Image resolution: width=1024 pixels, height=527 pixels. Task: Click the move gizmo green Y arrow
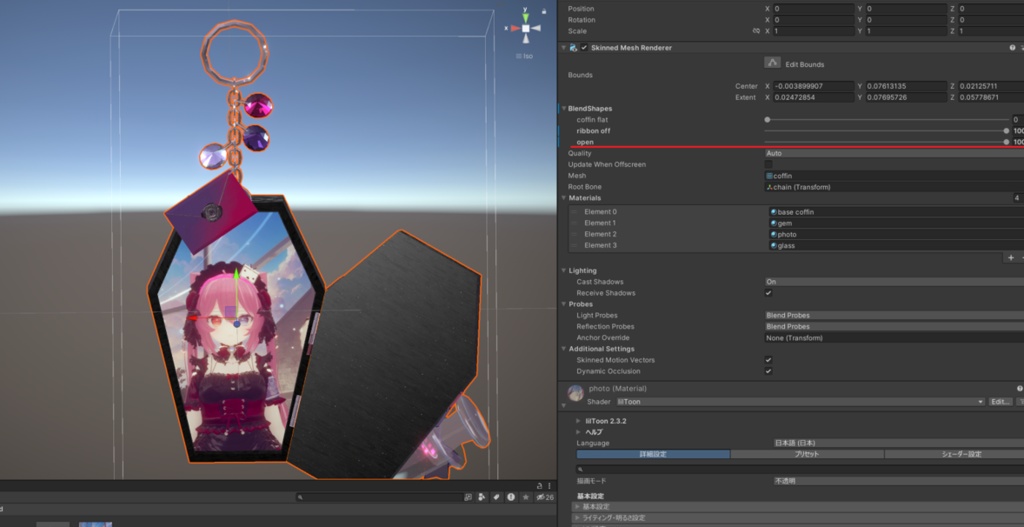coord(236,276)
